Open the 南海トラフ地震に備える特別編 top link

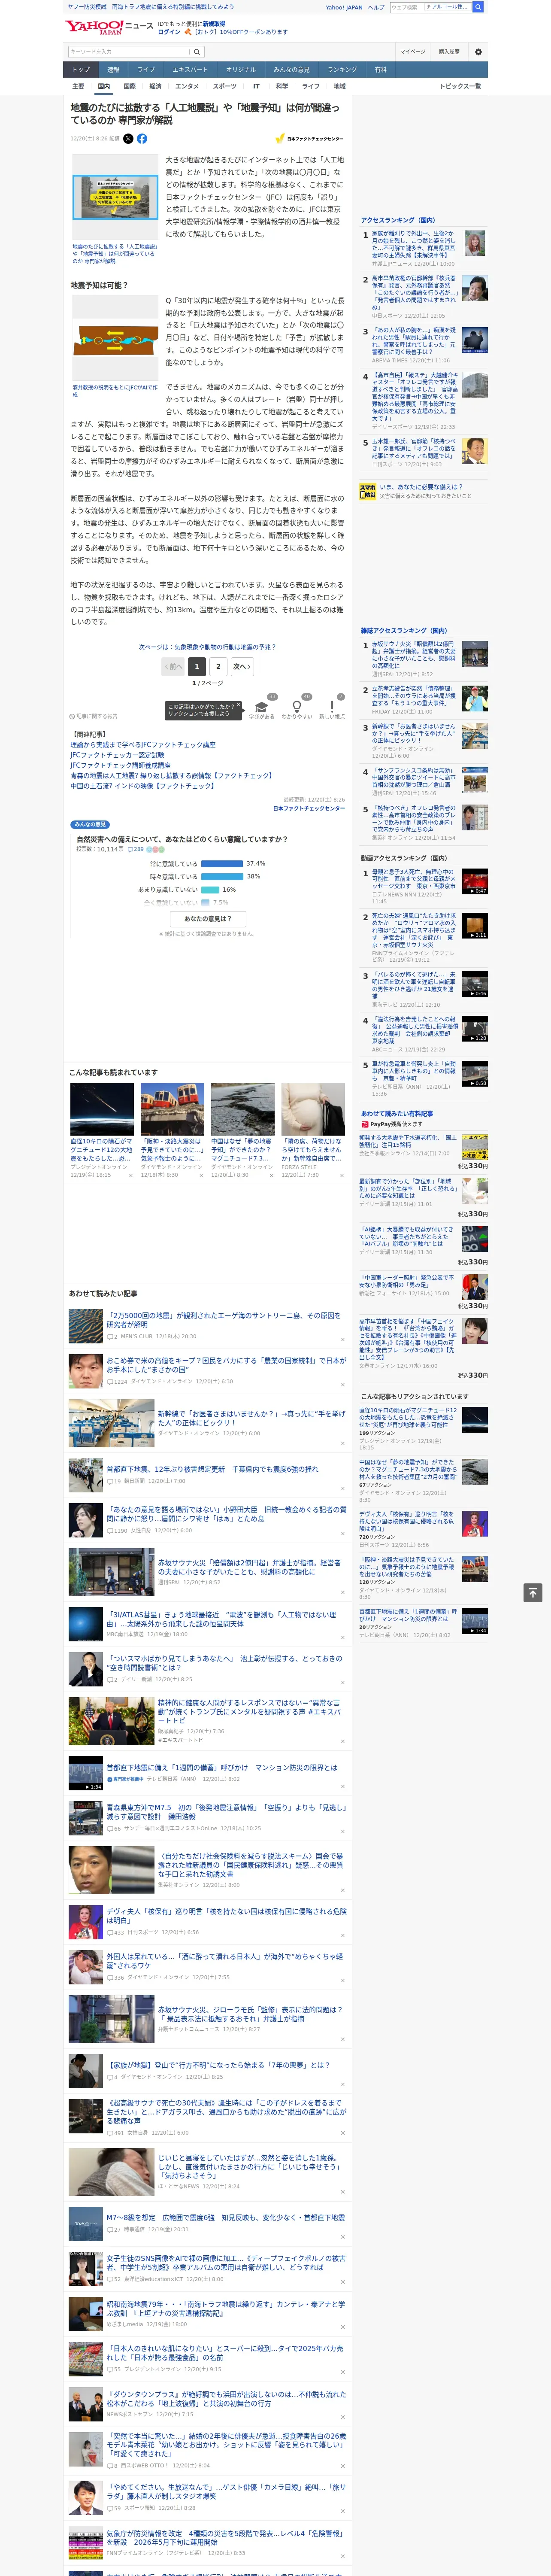coord(173,7)
